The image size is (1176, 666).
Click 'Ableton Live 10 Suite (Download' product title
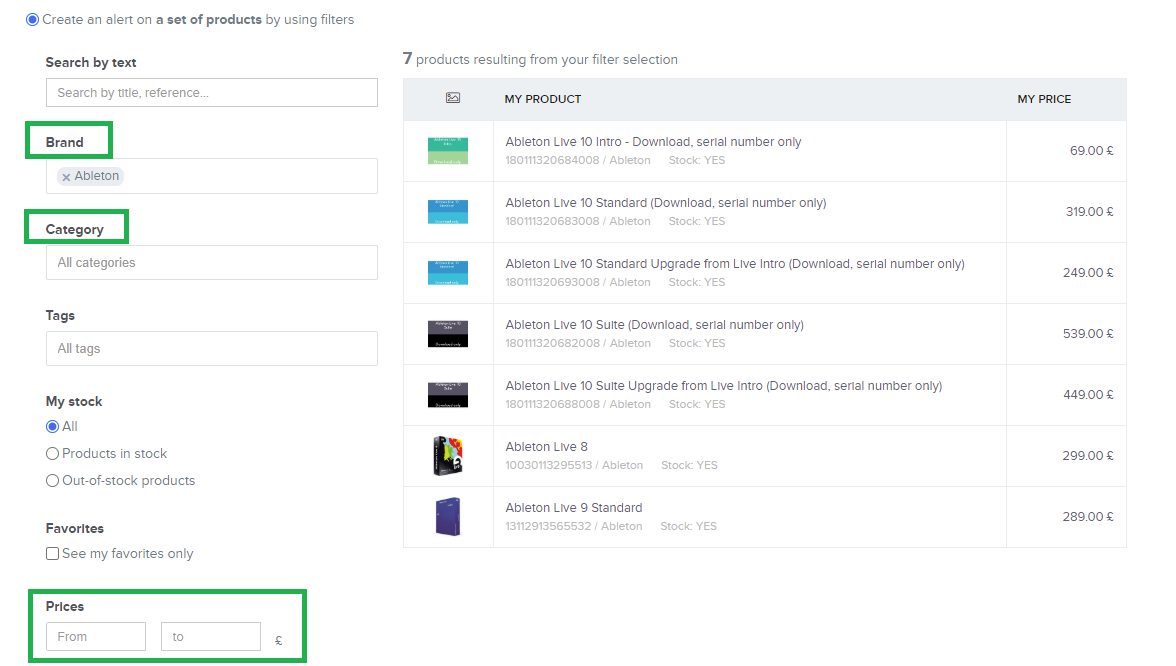(x=655, y=325)
